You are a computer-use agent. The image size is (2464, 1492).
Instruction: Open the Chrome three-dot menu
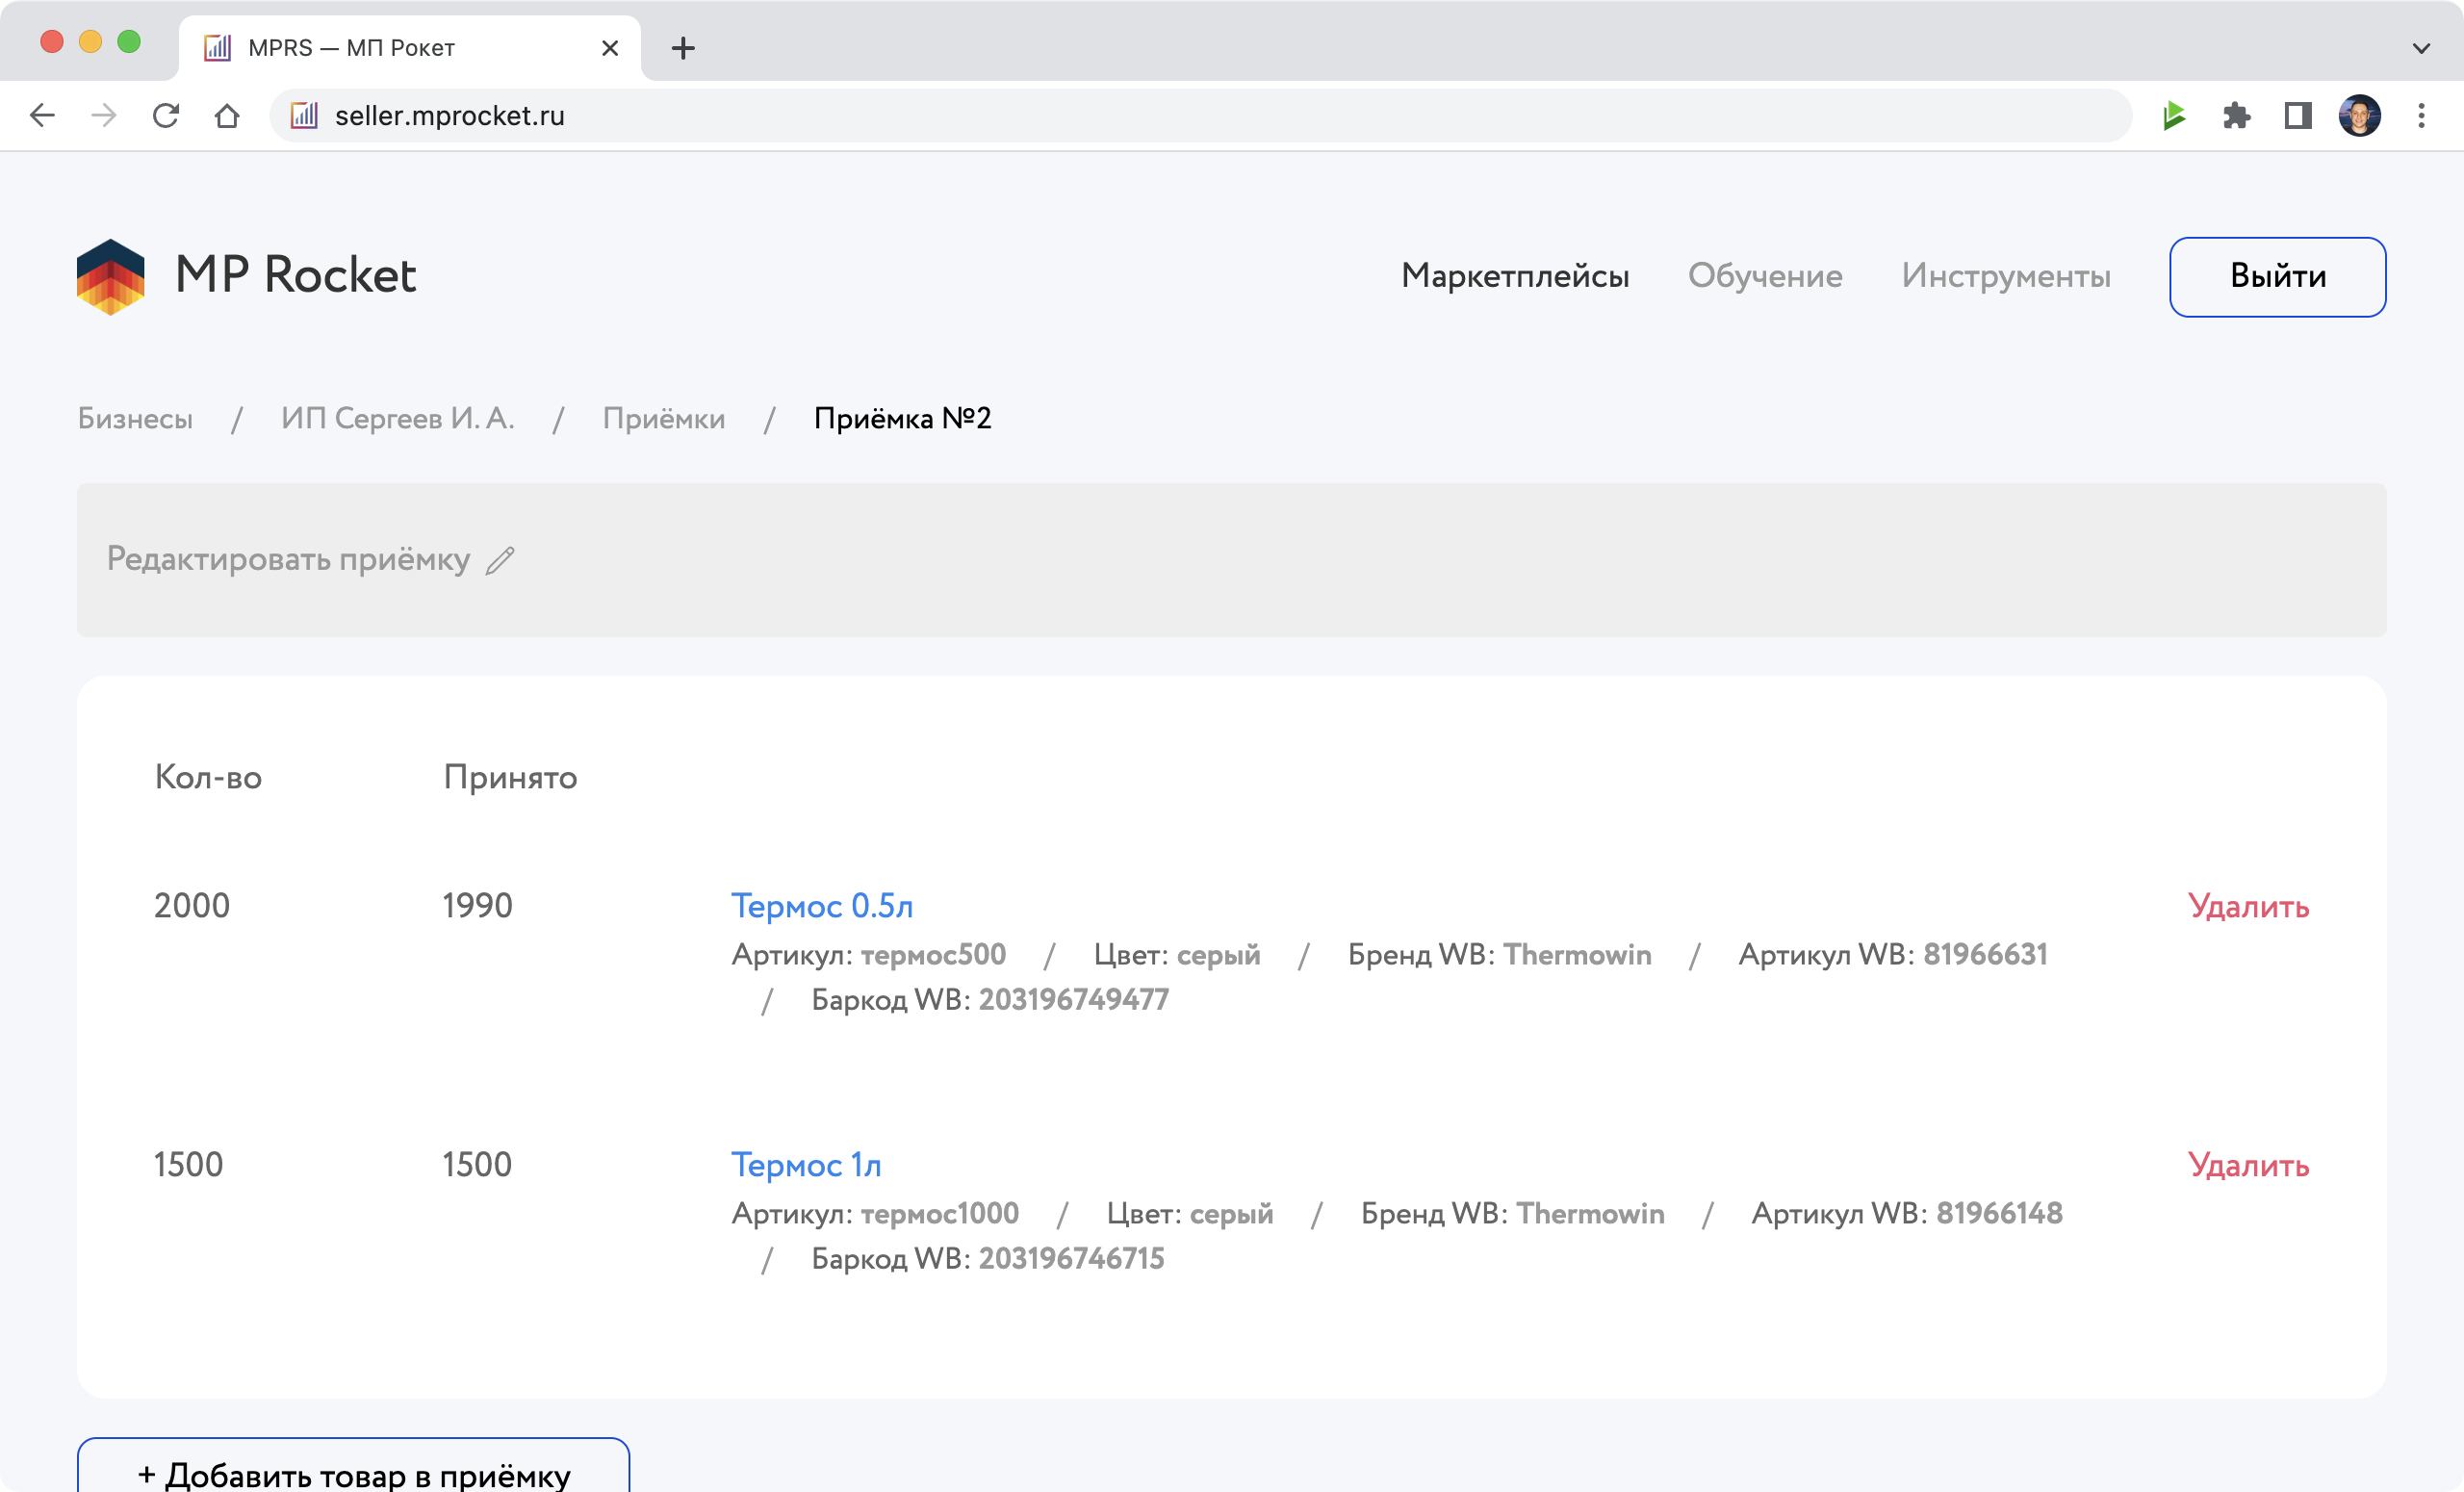point(2421,116)
